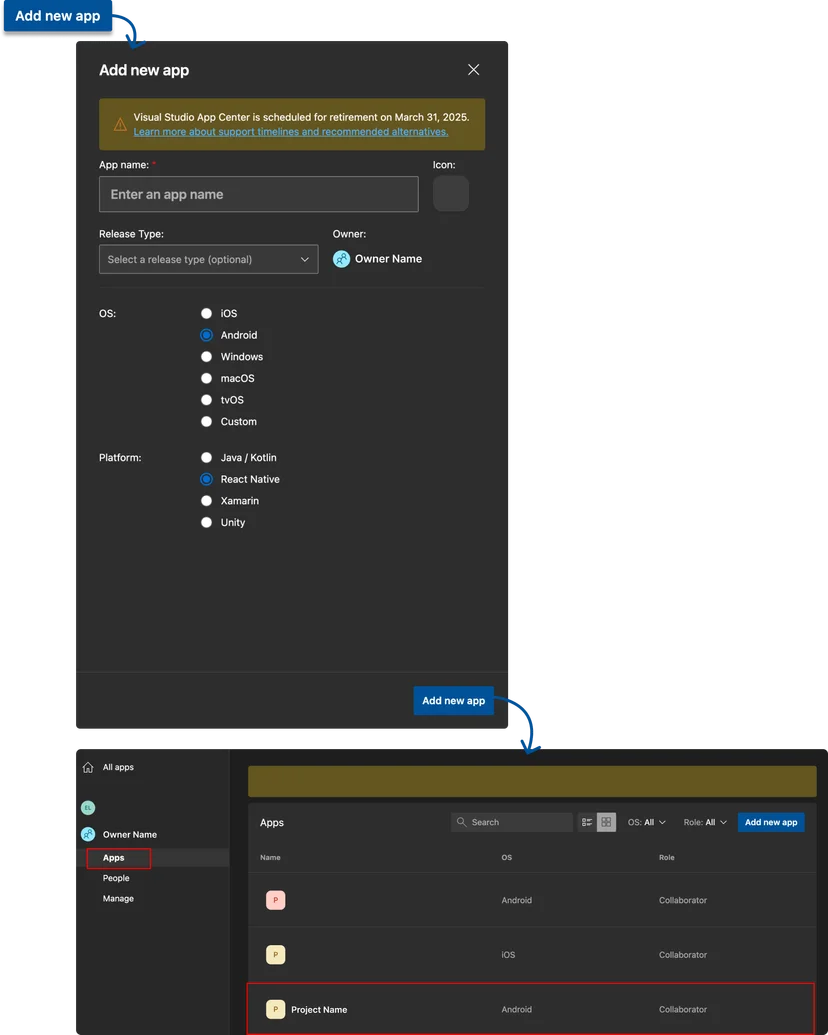
Task: Open the yellow P iOS app icon
Action: click(275, 954)
